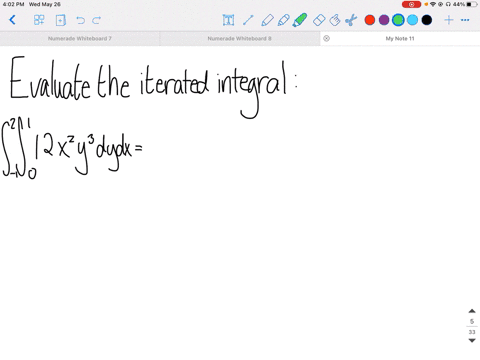
Task: Select the My Note 11 tab
Action: [400, 39]
